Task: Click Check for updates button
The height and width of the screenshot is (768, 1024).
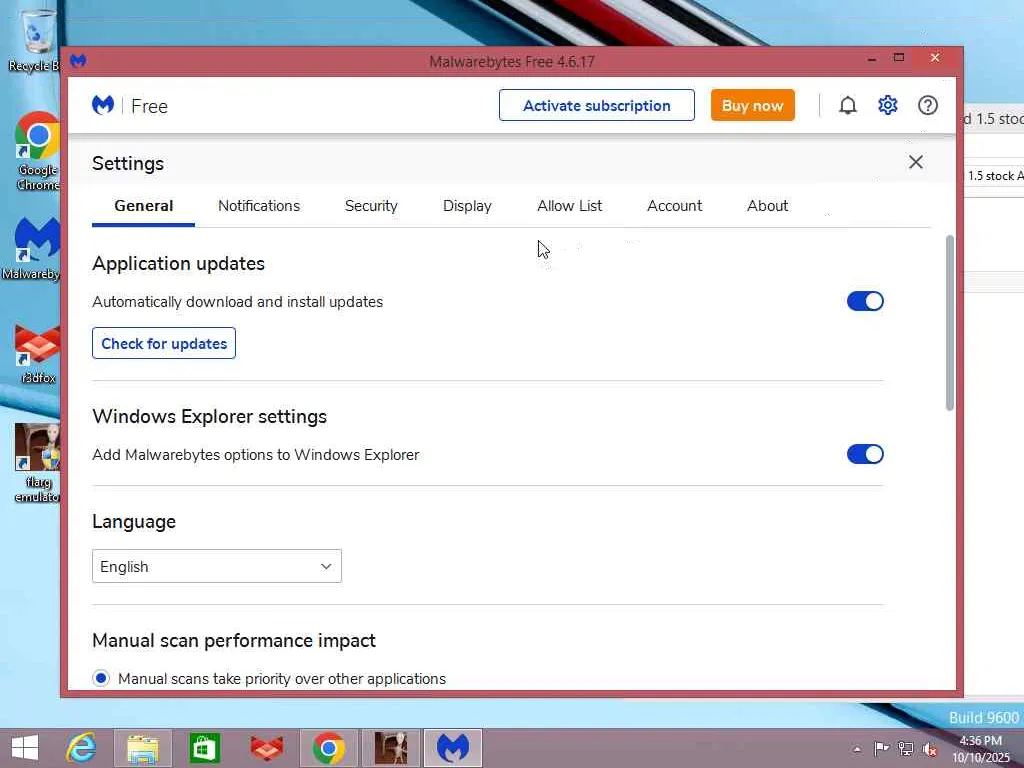Action: pyautogui.click(x=164, y=344)
